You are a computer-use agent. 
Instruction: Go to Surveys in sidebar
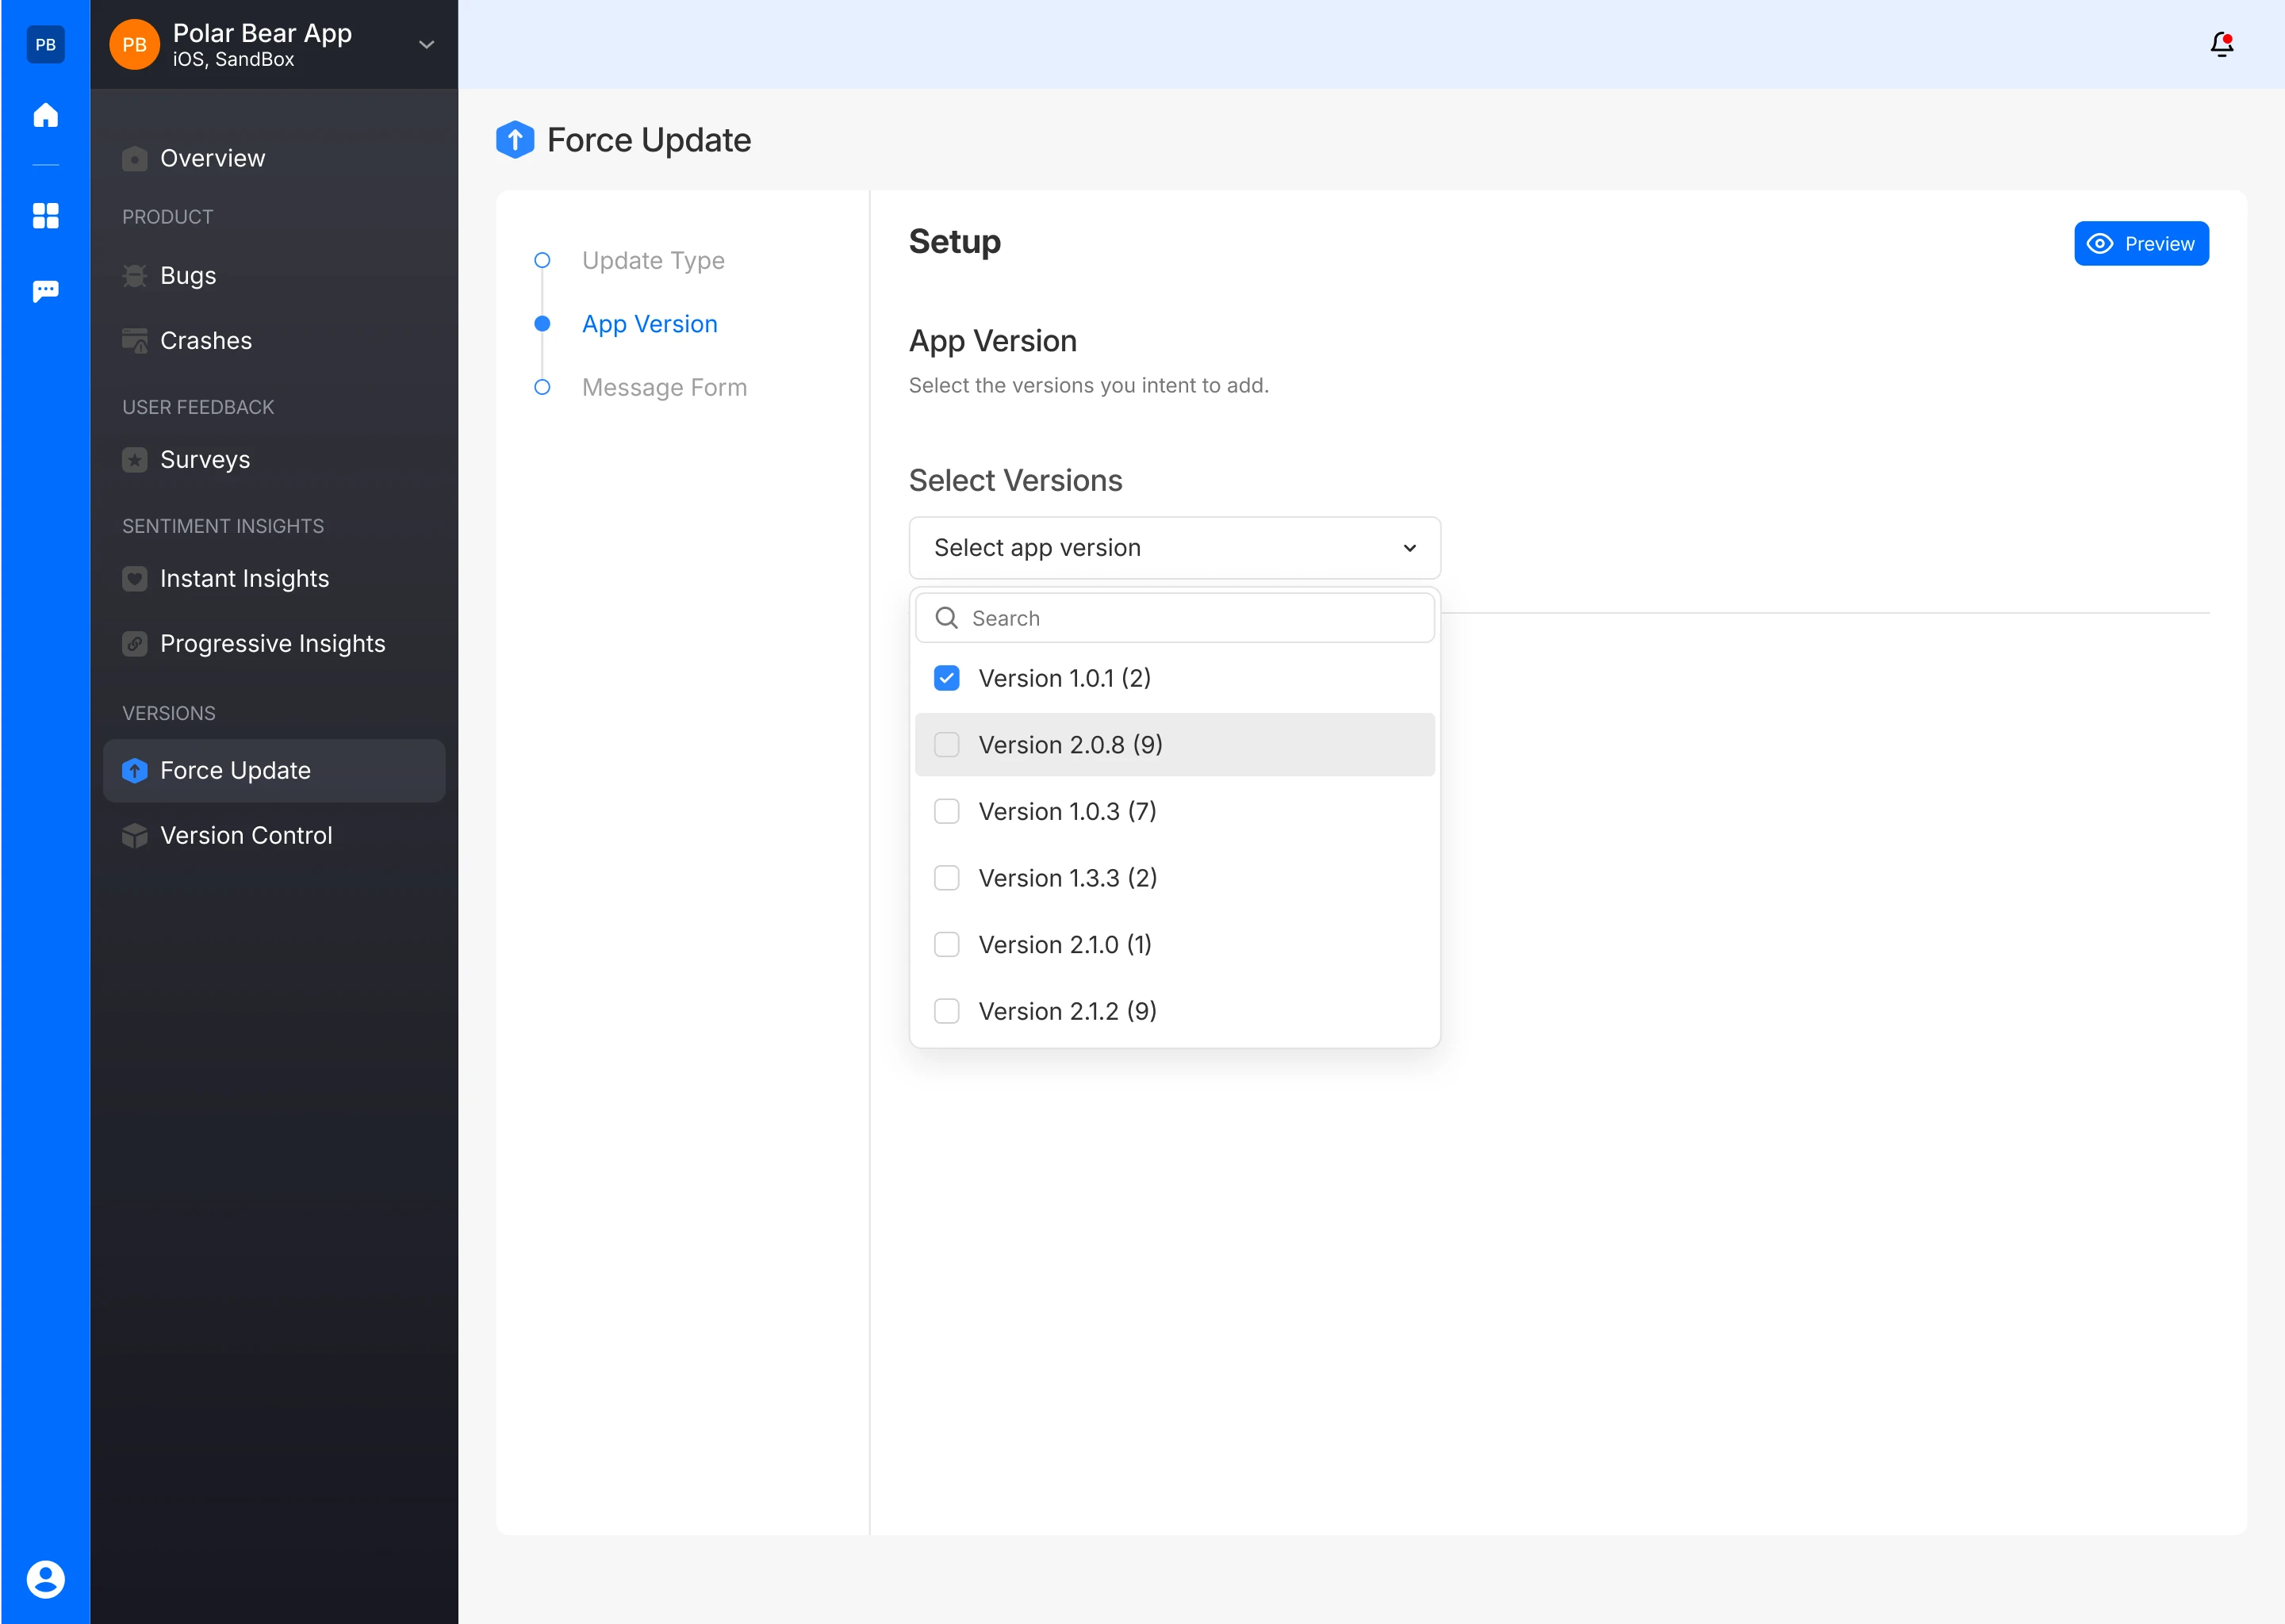[205, 459]
